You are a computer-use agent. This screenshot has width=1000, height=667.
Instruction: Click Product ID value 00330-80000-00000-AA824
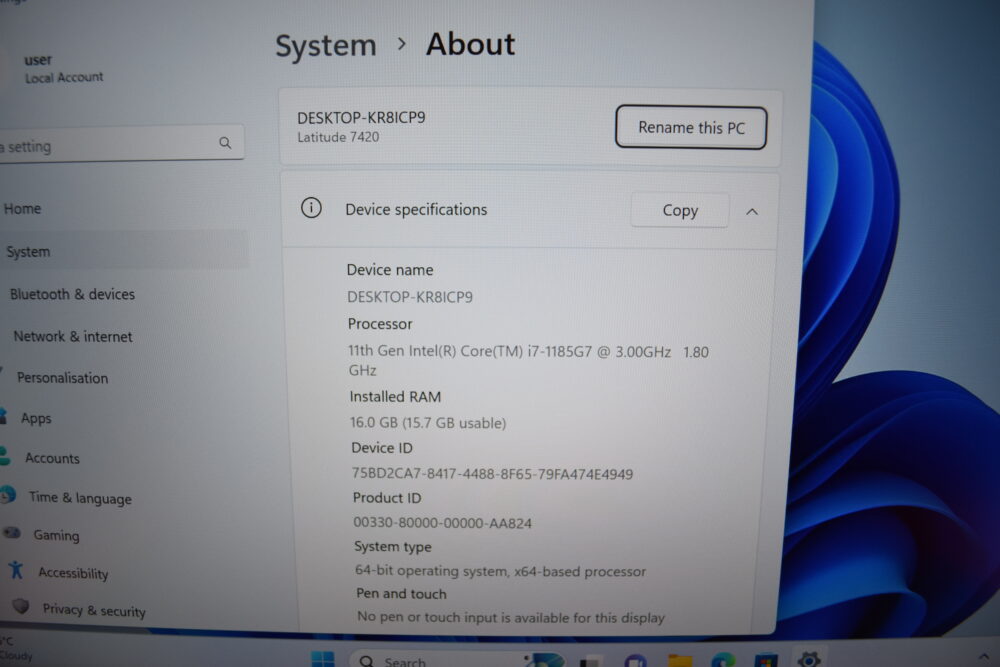tap(443, 523)
